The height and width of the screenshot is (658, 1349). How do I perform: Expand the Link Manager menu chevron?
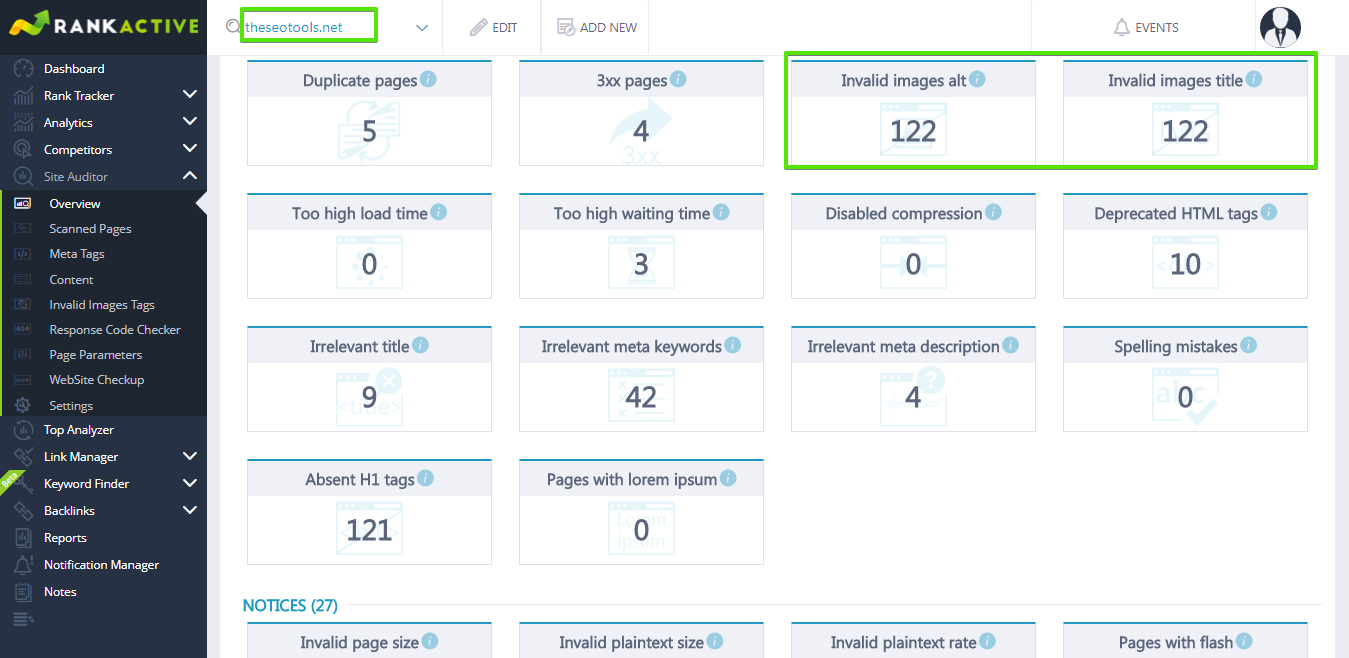click(x=190, y=456)
